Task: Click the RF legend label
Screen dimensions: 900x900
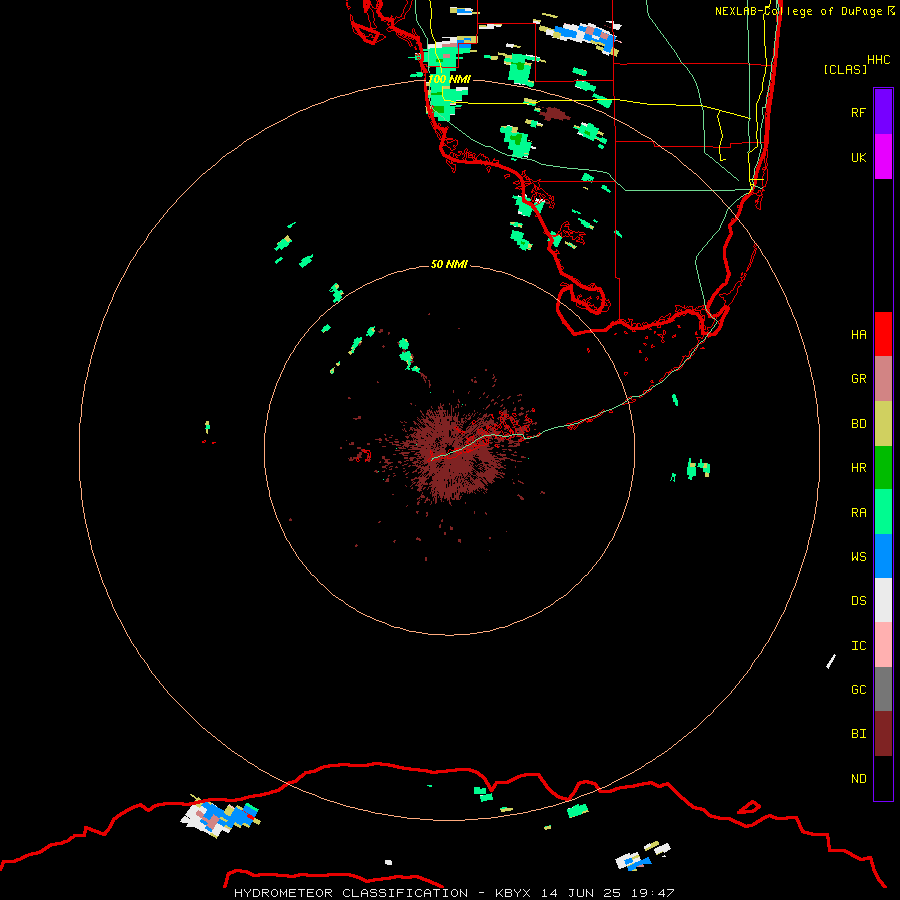Action: click(858, 112)
